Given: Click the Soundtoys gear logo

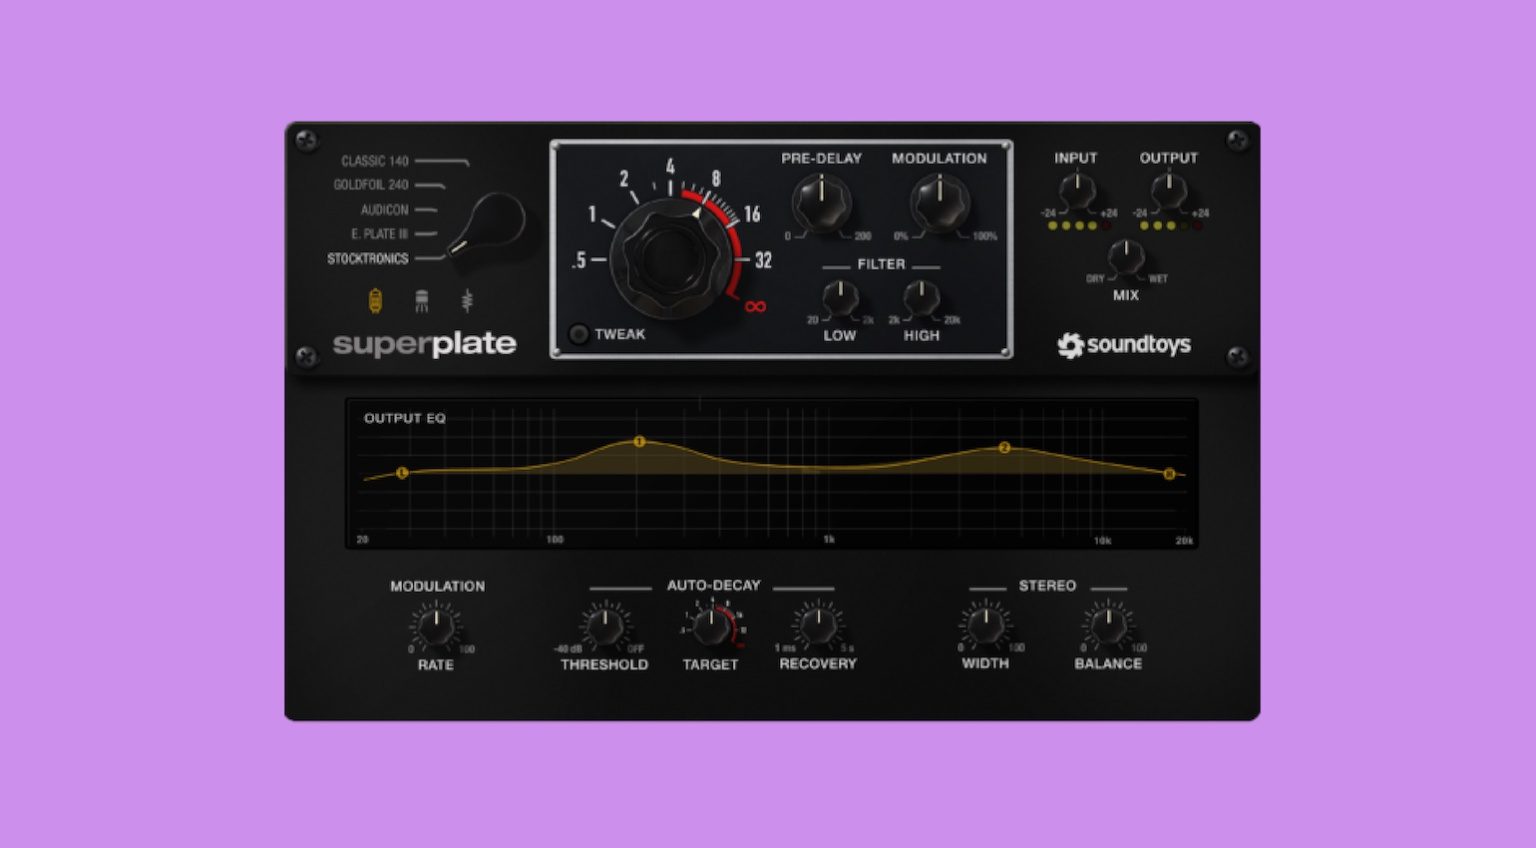Looking at the screenshot, I should click(x=1073, y=345).
